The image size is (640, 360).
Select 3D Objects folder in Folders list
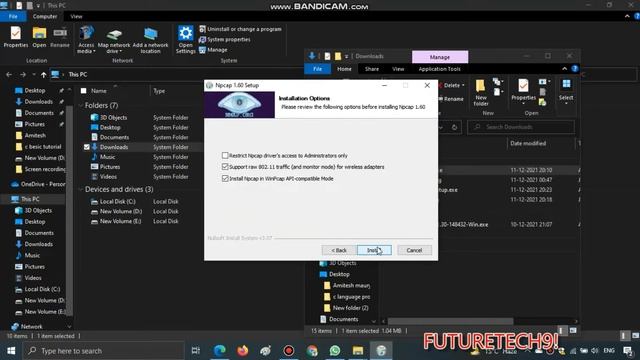[x=113, y=118]
